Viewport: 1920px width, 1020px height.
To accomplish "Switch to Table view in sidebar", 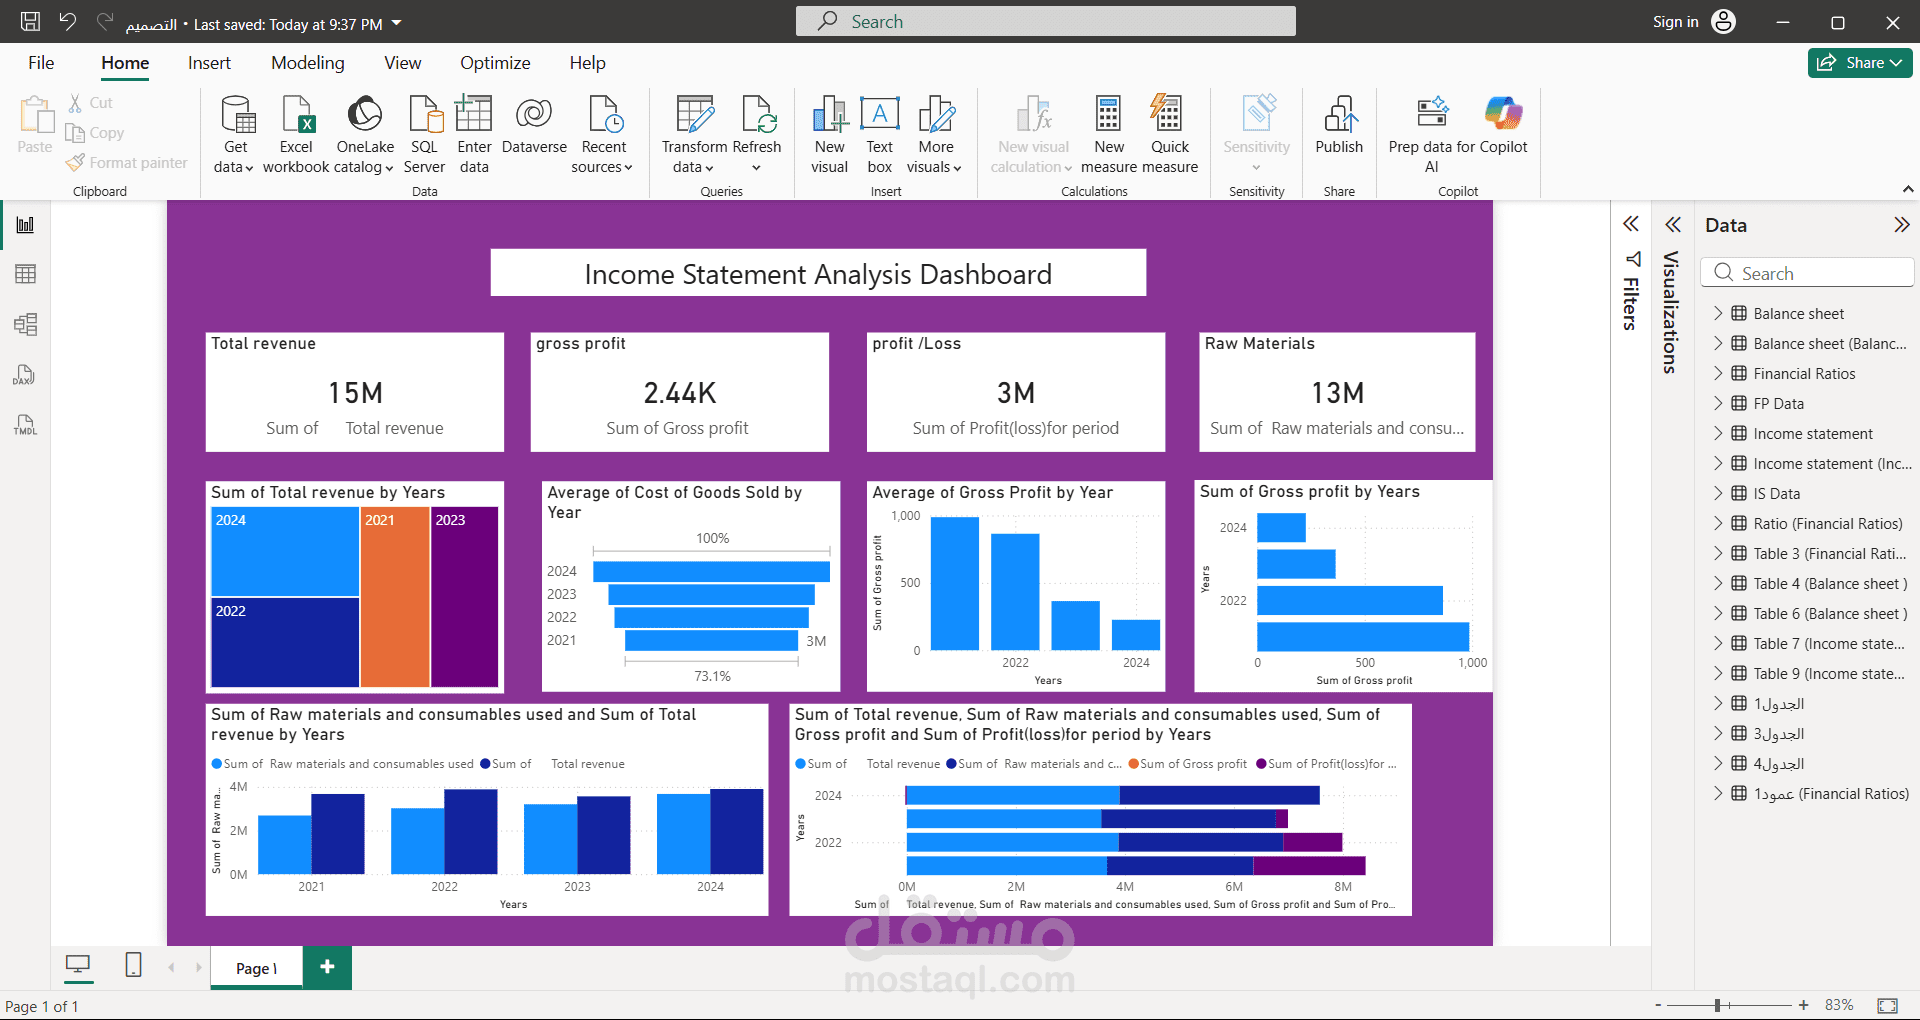I will (26, 274).
